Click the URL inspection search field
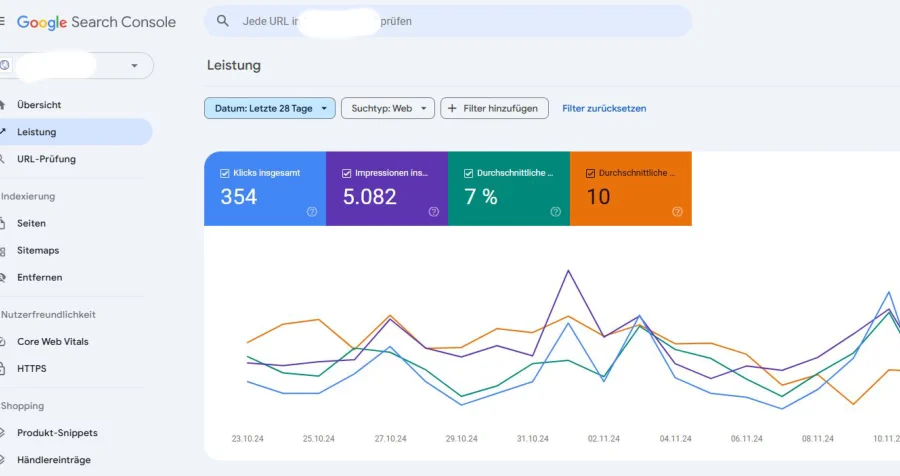The image size is (900, 476). tap(448, 21)
